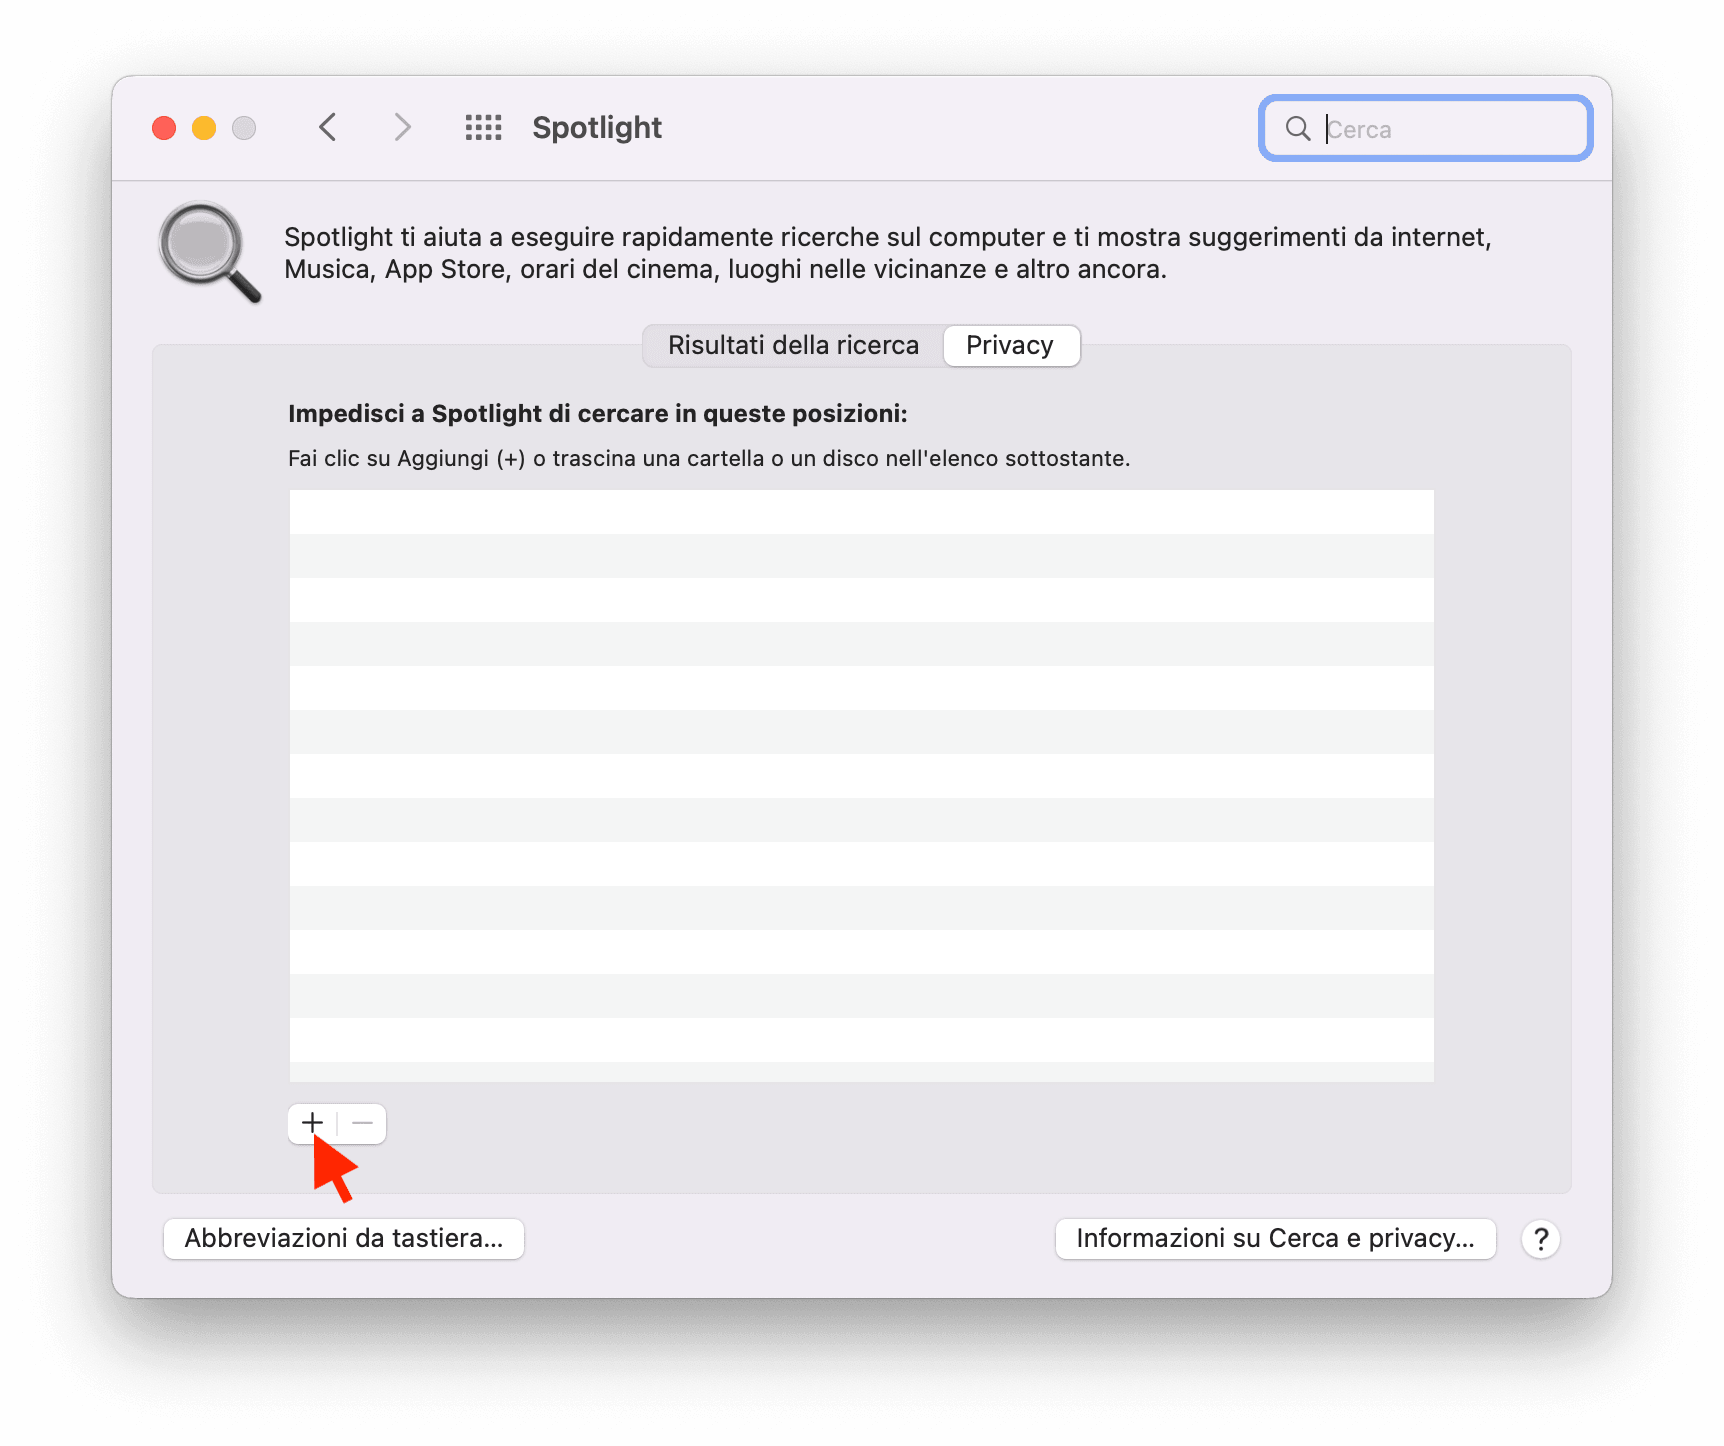This screenshot has width=1724, height=1446.
Task: Click the magnifier icon in search field
Action: click(x=1298, y=128)
